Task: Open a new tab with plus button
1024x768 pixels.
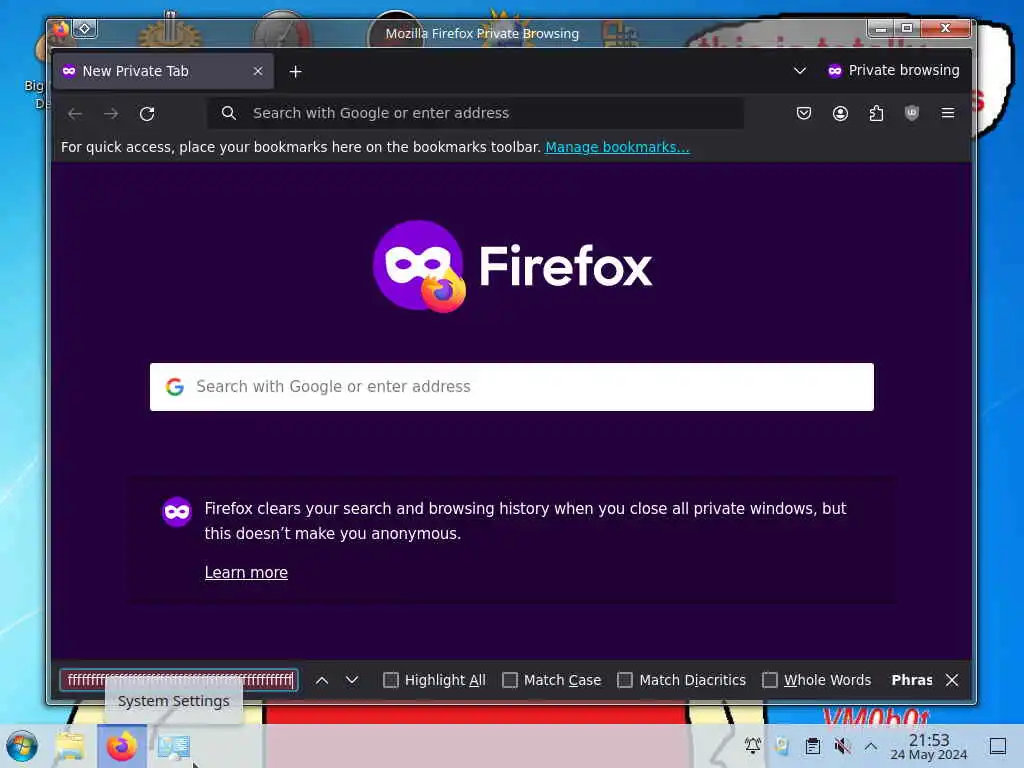Action: [295, 71]
